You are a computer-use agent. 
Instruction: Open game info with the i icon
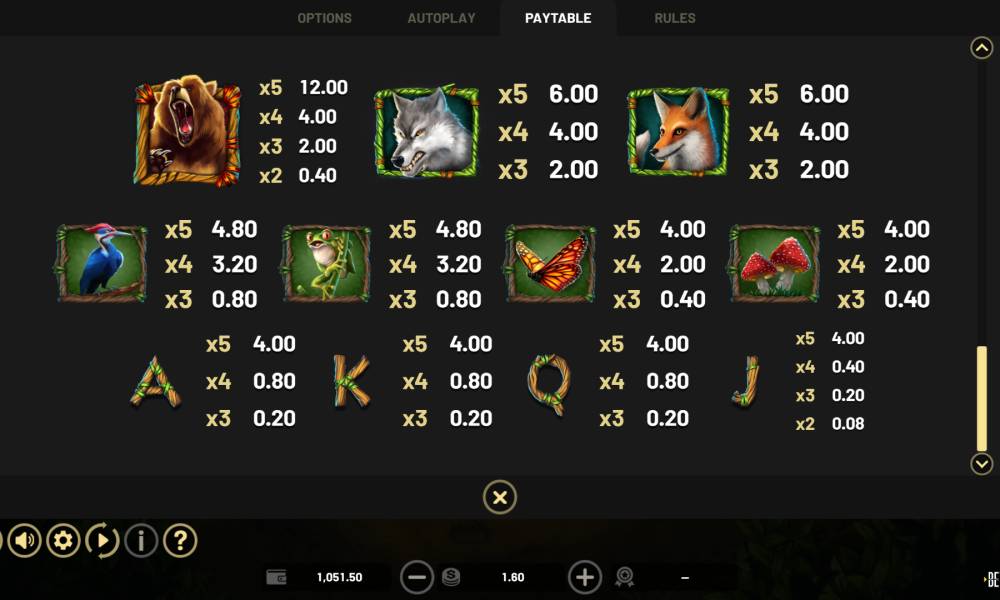pyautogui.click(x=141, y=541)
